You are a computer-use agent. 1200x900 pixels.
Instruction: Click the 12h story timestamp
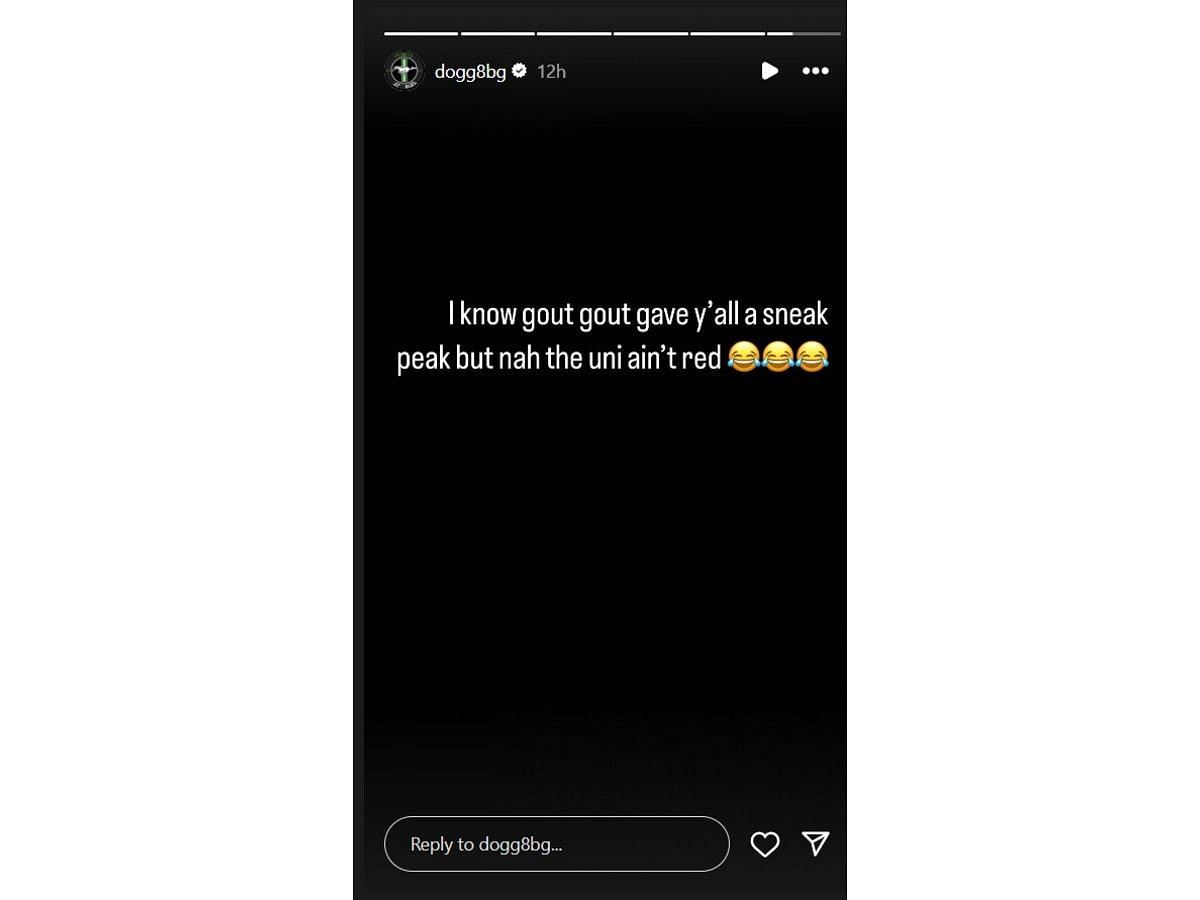(551, 71)
